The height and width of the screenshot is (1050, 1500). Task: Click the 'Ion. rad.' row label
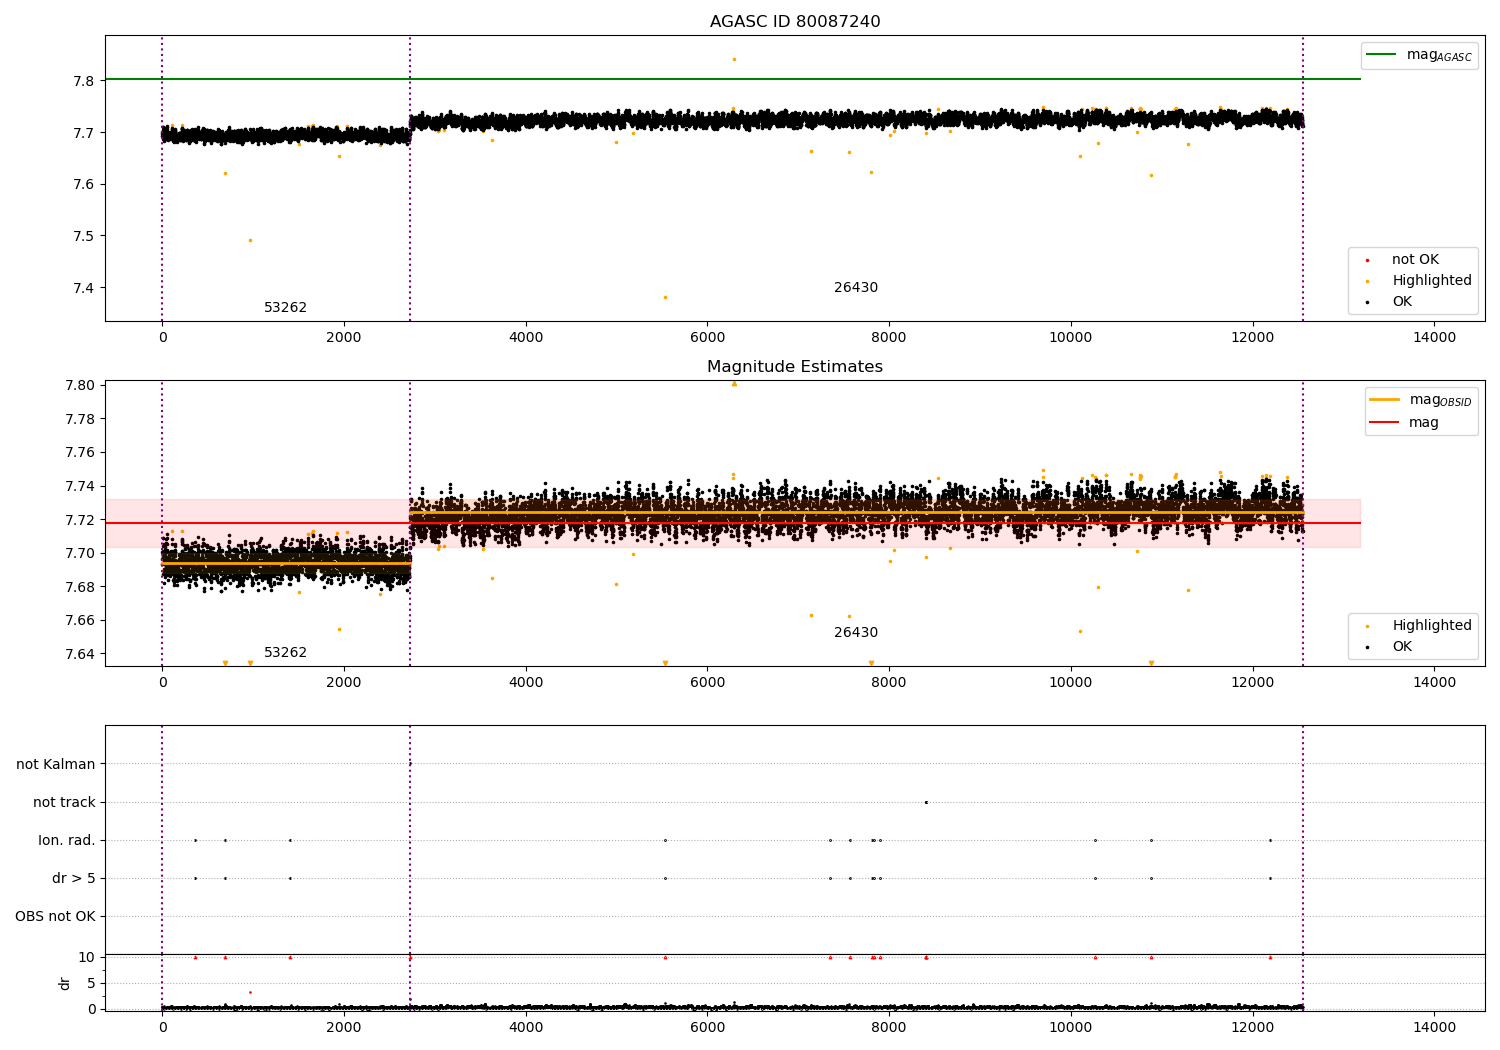(x=67, y=841)
